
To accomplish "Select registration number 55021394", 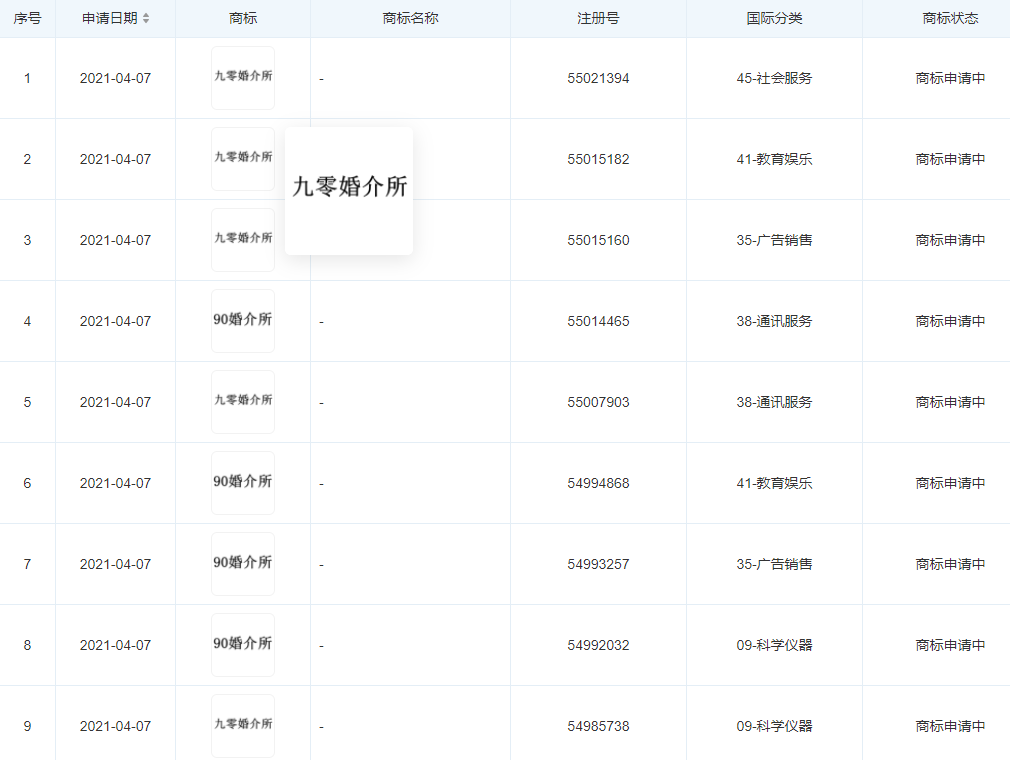I will 598,79.
